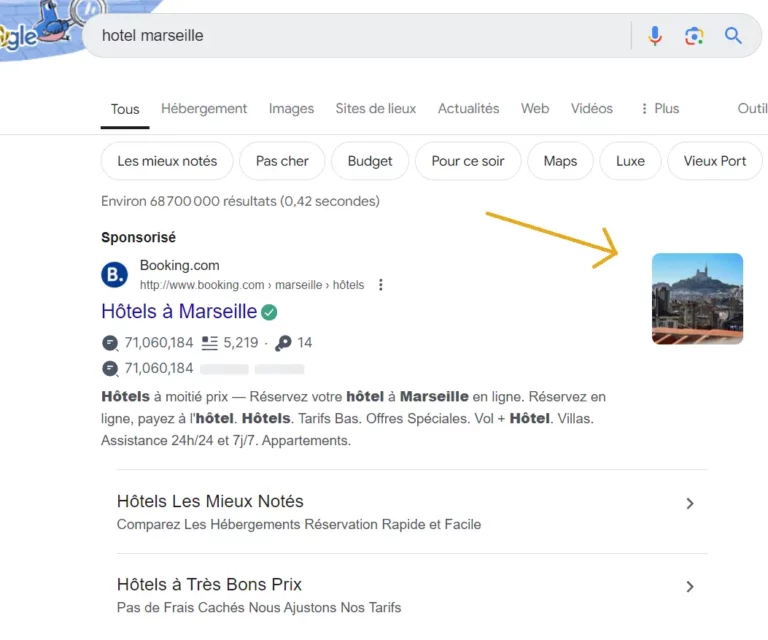Open the Plus more-options menu
This screenshot has height=640, width=768.
pyautogui.click(x=660, y=108)
